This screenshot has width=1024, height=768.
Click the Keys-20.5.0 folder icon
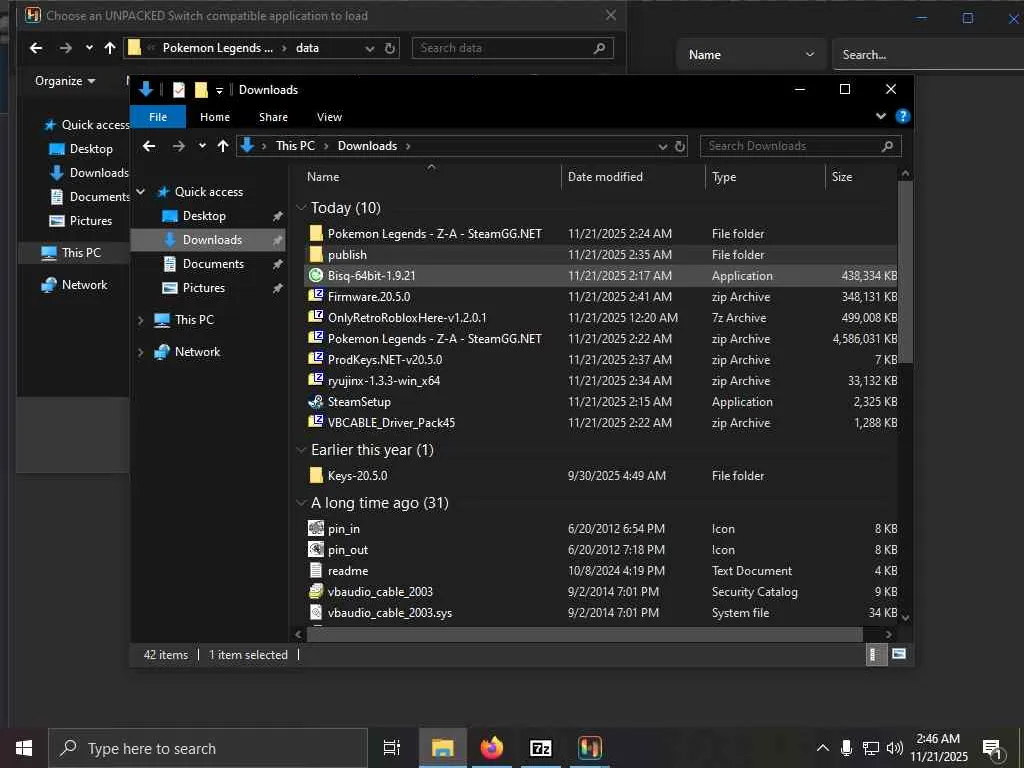point(315,475)
